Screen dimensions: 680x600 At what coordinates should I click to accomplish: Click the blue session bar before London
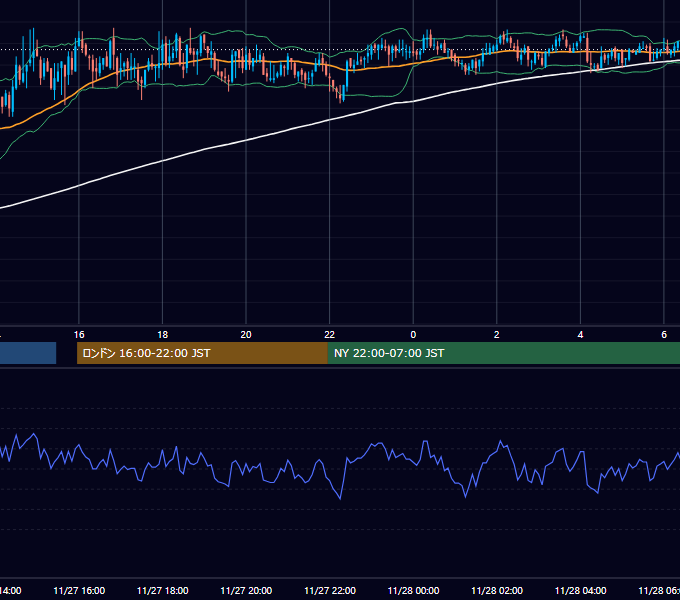pyautogui.click(x=28, y=353)
